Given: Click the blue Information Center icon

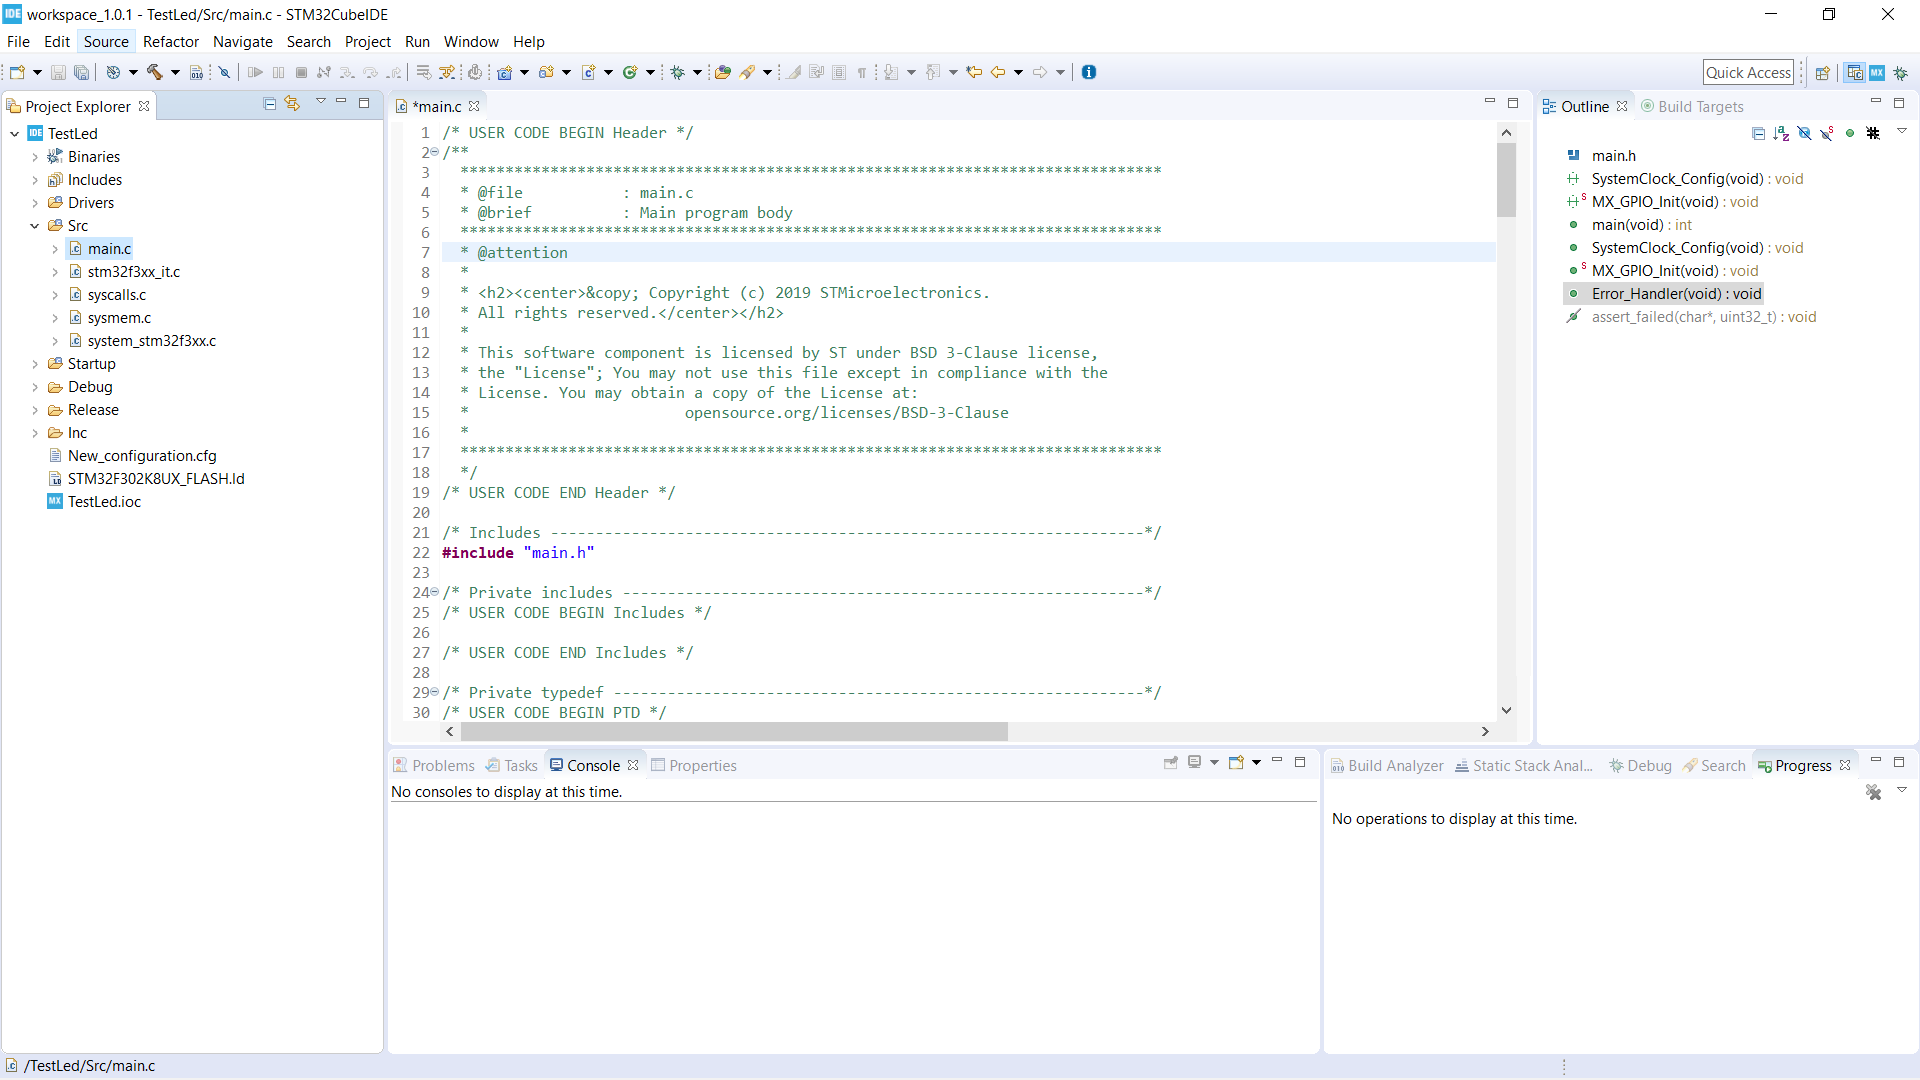Looking at the screenshot, I should (1089, 72).
